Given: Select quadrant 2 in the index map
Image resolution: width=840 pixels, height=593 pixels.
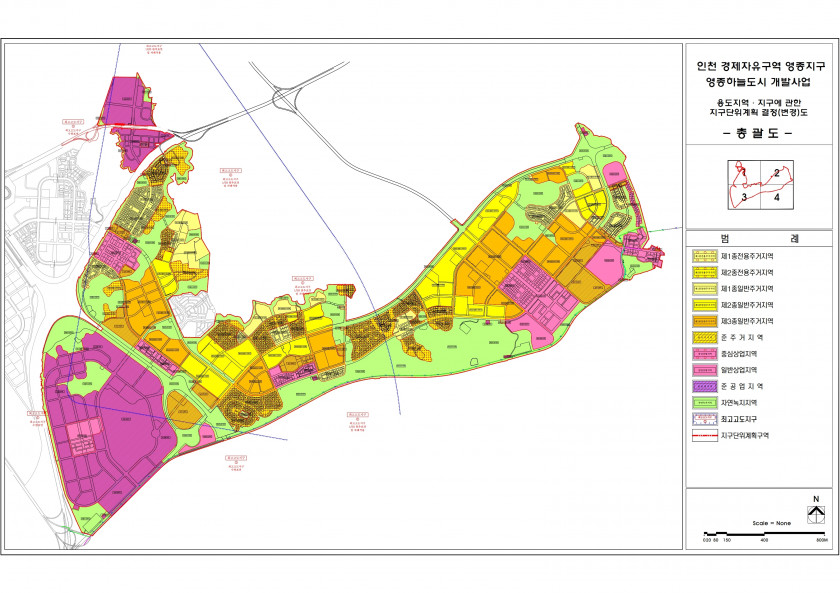Looking at the screenshot, I should pos(776,173).
